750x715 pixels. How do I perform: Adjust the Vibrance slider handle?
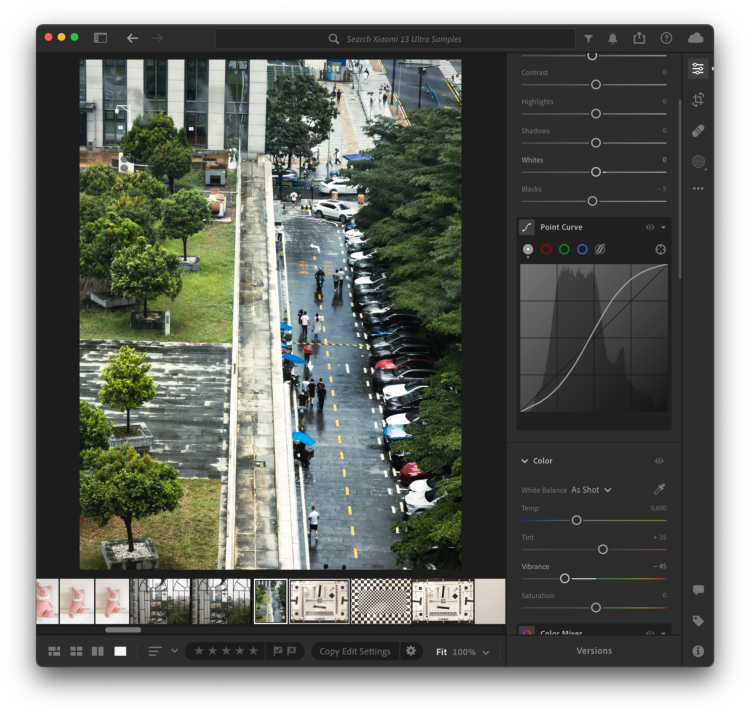tap(564, 579)
